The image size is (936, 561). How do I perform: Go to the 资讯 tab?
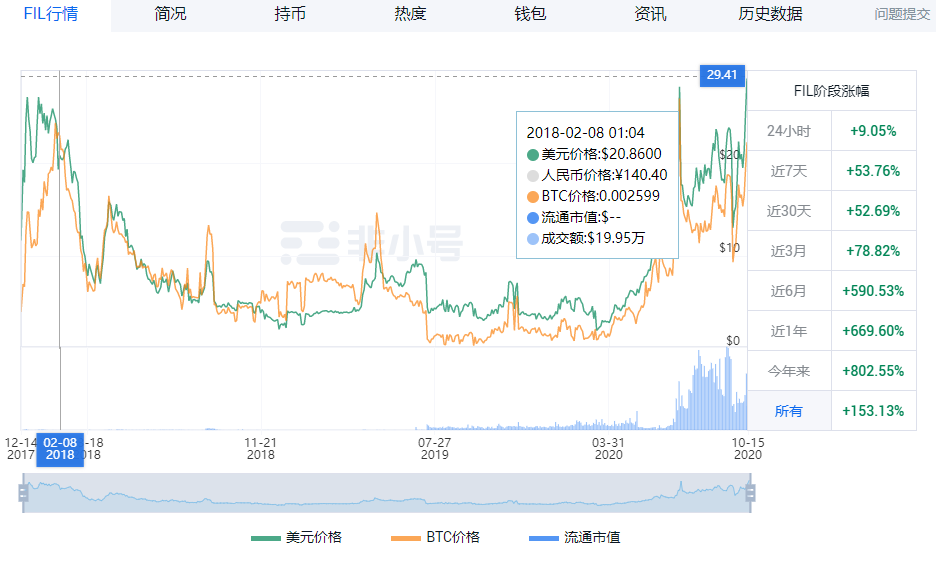(x=650, y=14)
